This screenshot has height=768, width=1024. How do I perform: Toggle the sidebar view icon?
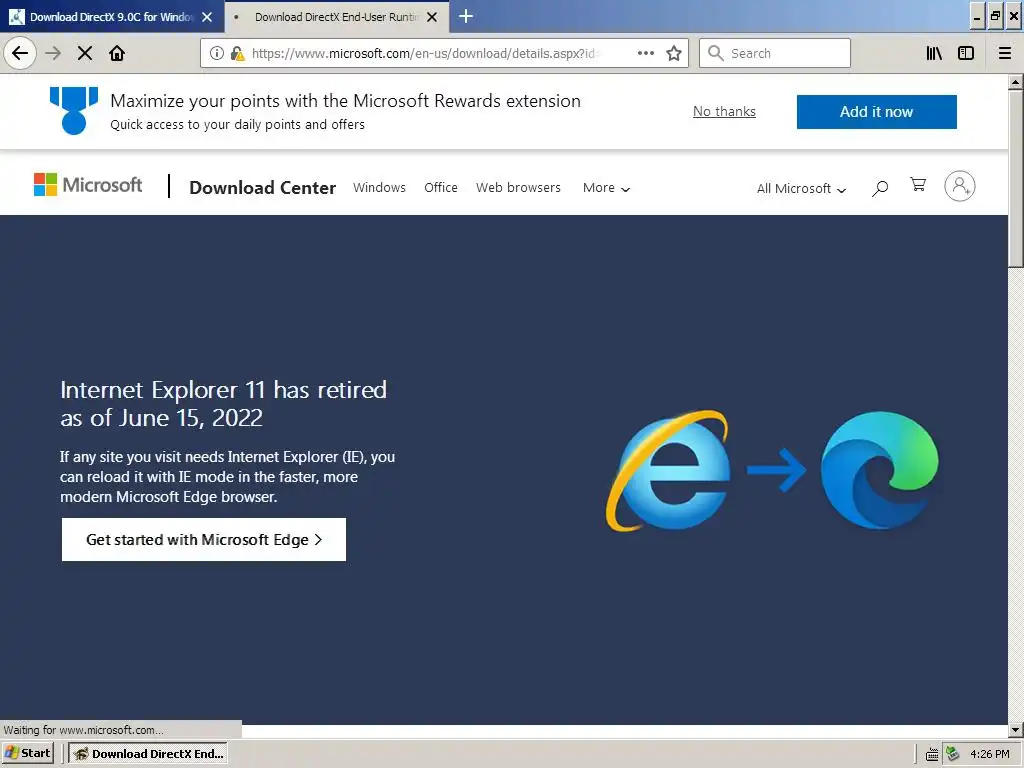click(x=966, y=53)
